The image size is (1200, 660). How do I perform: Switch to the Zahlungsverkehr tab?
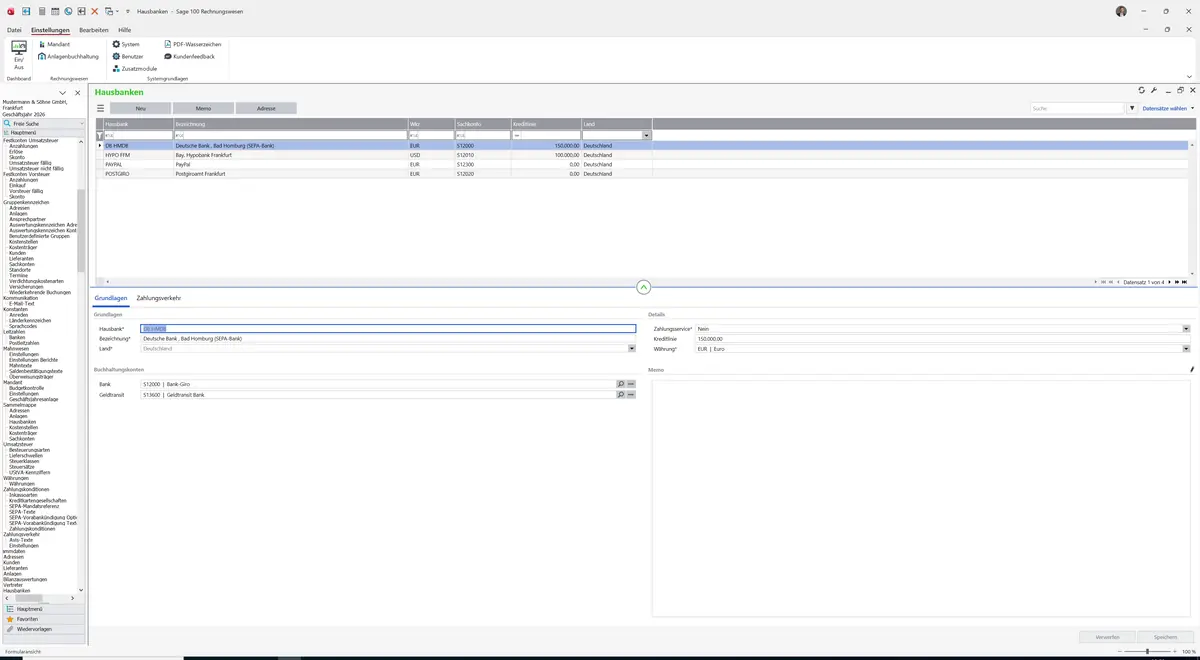[158, 298]
